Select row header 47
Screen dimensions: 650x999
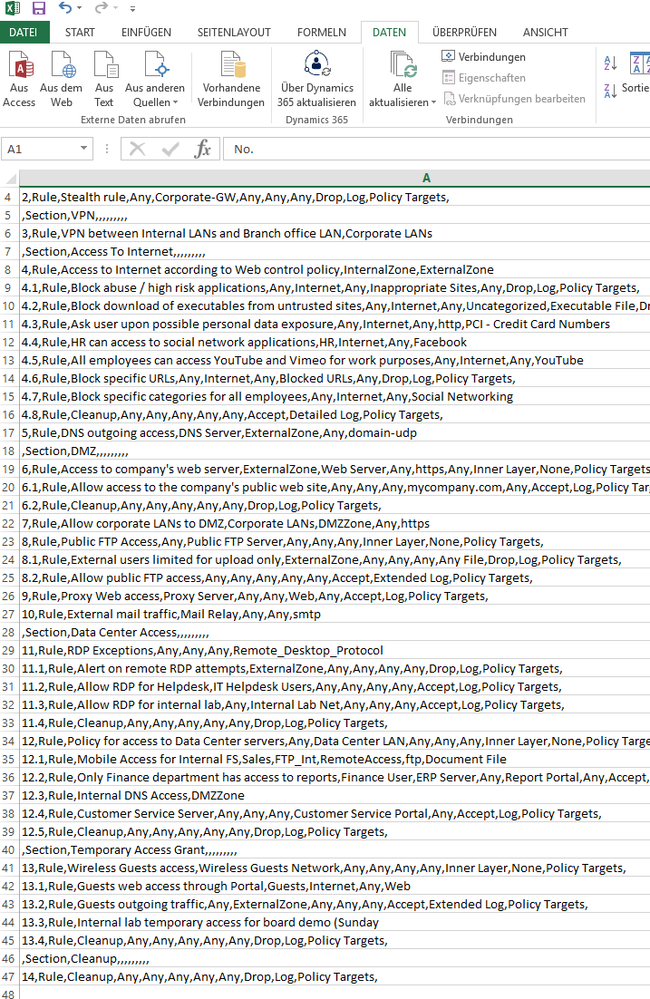click(9, 977)
